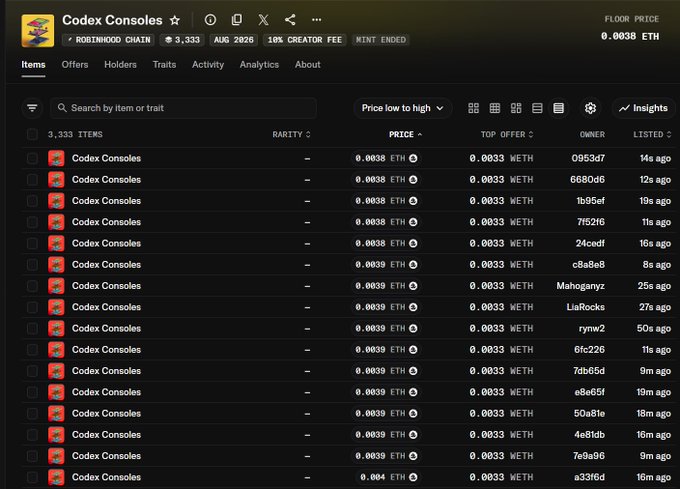The height and width of the screenshot is (489, 680).
Task: Open the collection info icon
Action: point(210,20)
